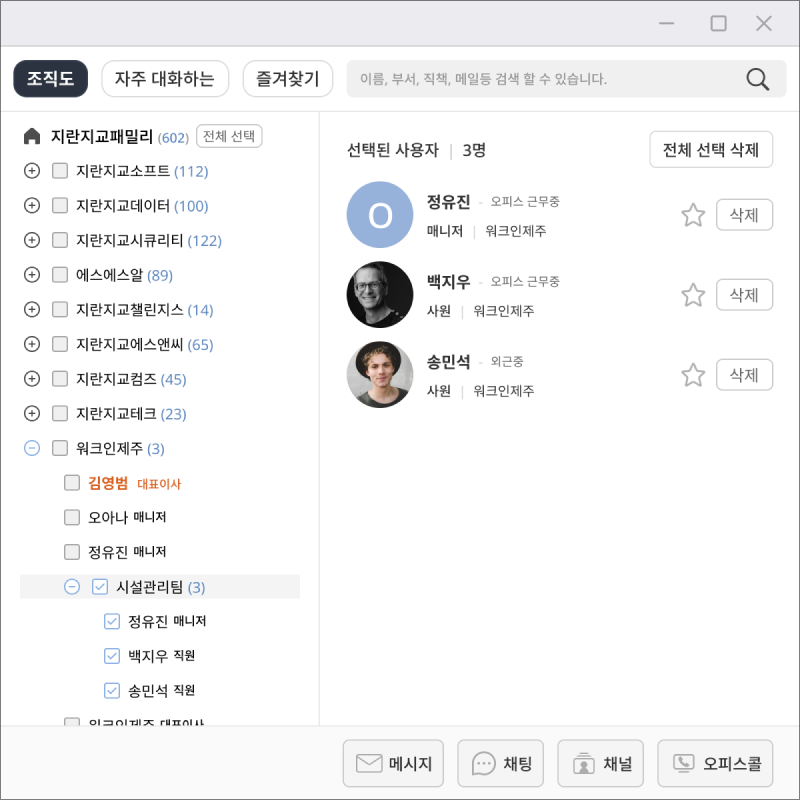Click the home icon beside 지란지교패밀리
The height and width of the screenshot is (800, 800).
point(34,136)
